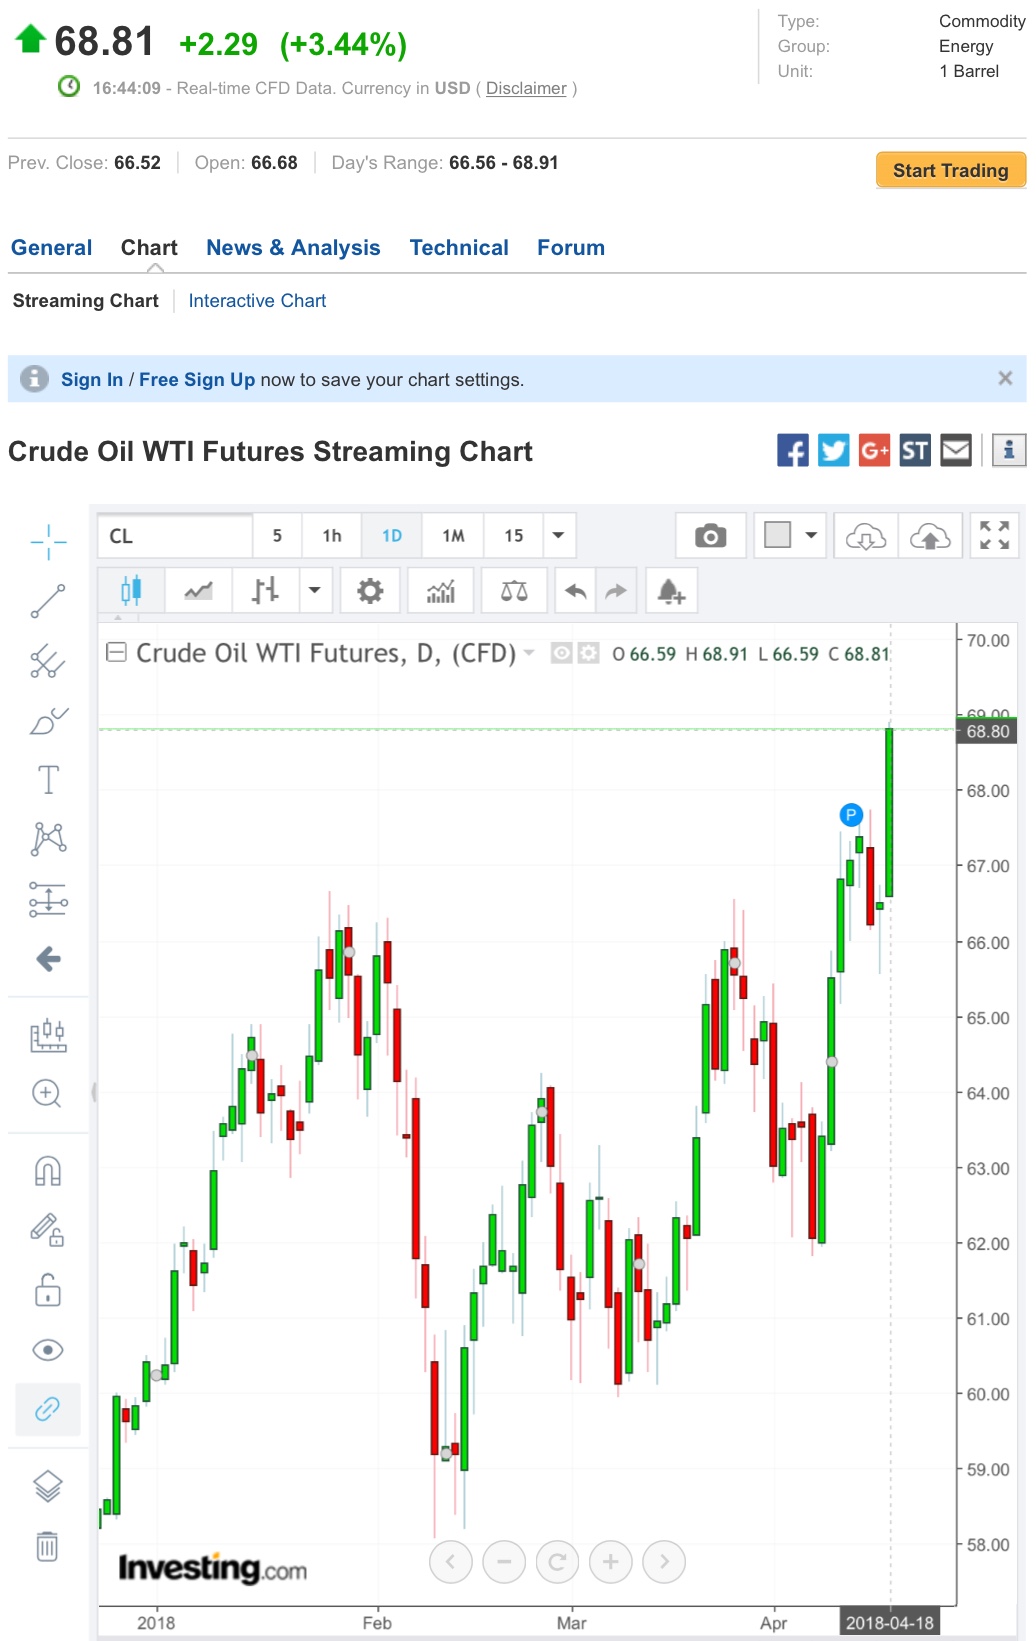Open chart settings gear

pyautogui.click(x=370, y=591)
